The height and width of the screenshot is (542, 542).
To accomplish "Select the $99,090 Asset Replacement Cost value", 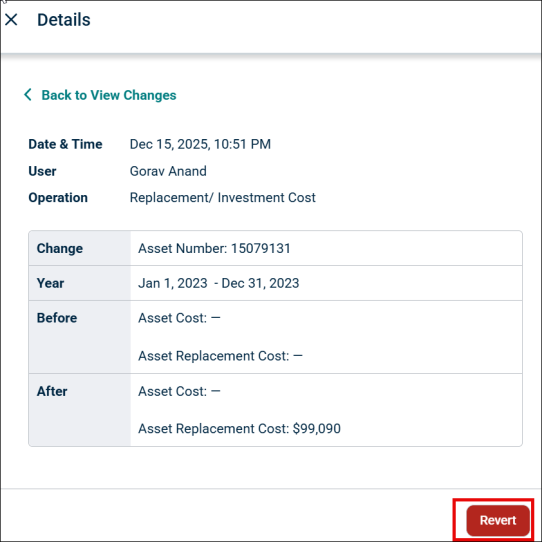I will point(317,429).
